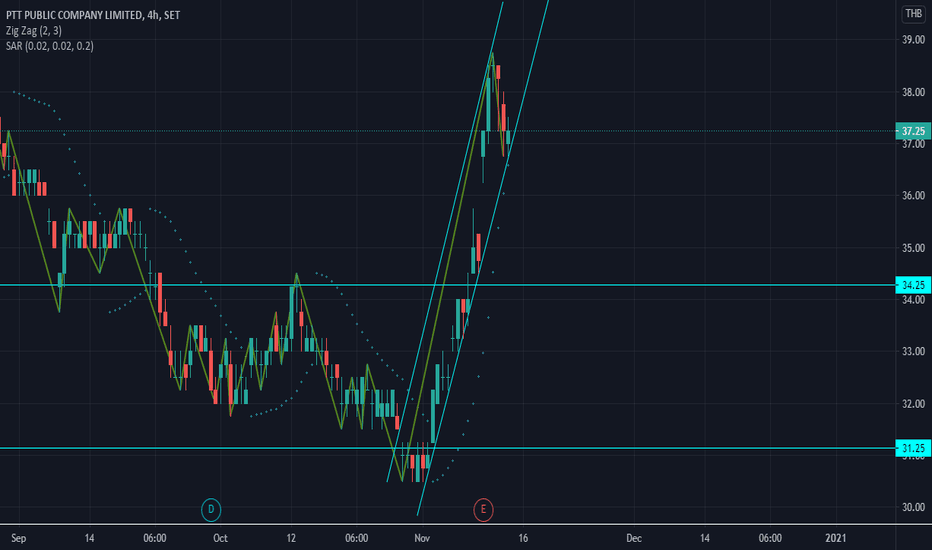Click the 16 date label on time axis

click(522, 538)
